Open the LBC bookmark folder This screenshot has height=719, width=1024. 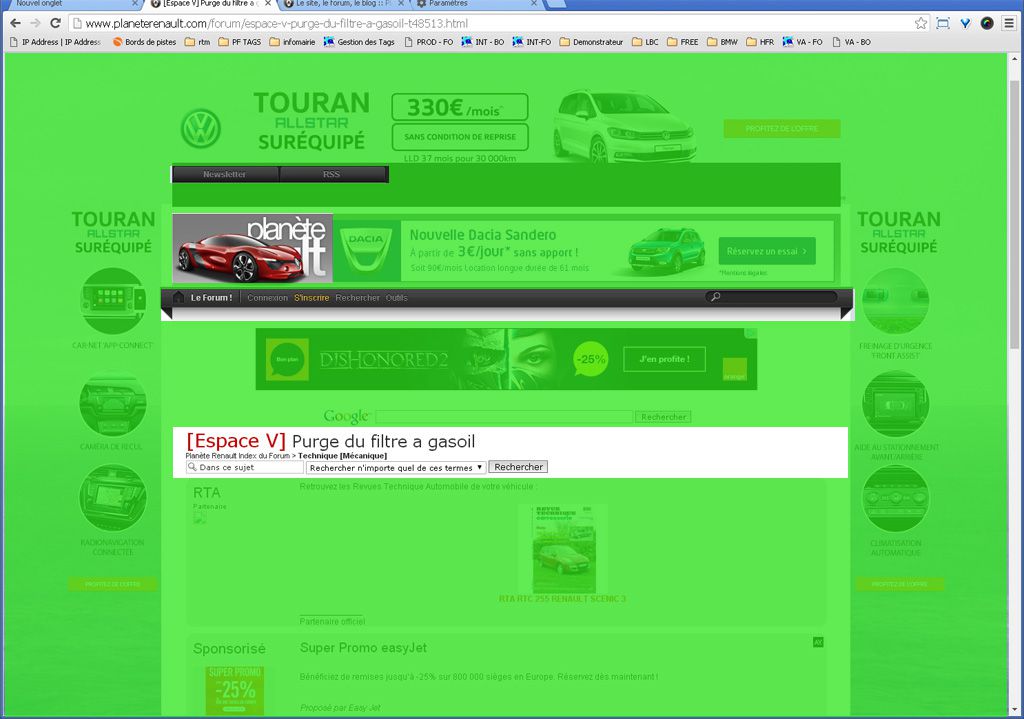point(645,42)
